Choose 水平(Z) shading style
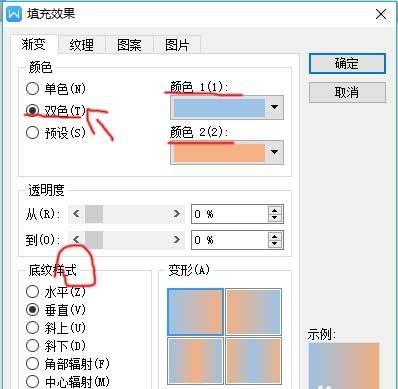The image size is (398, 389). pos(56,292)
